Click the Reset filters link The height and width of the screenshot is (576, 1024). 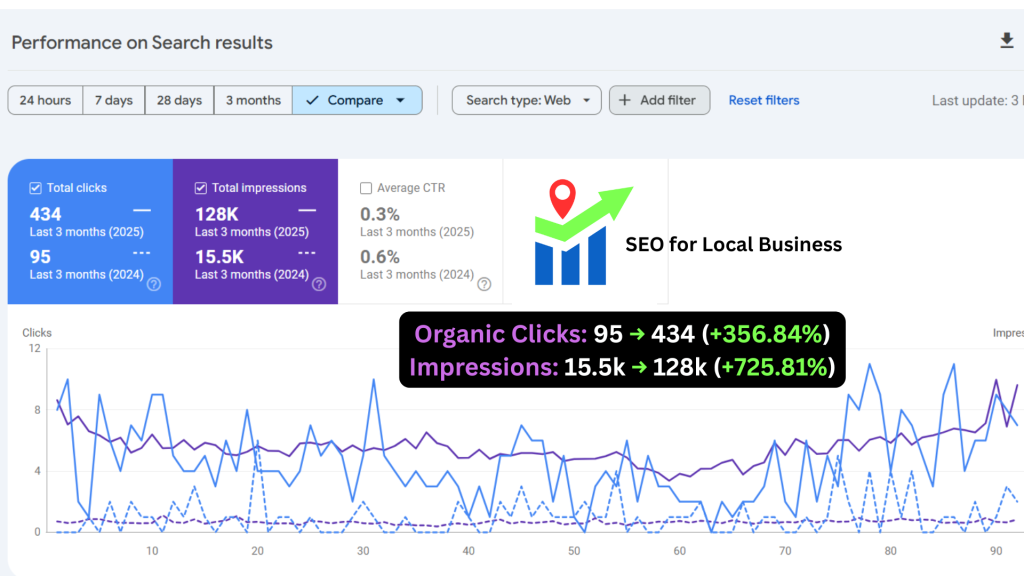pyautogui.click(x=763, y=100)
